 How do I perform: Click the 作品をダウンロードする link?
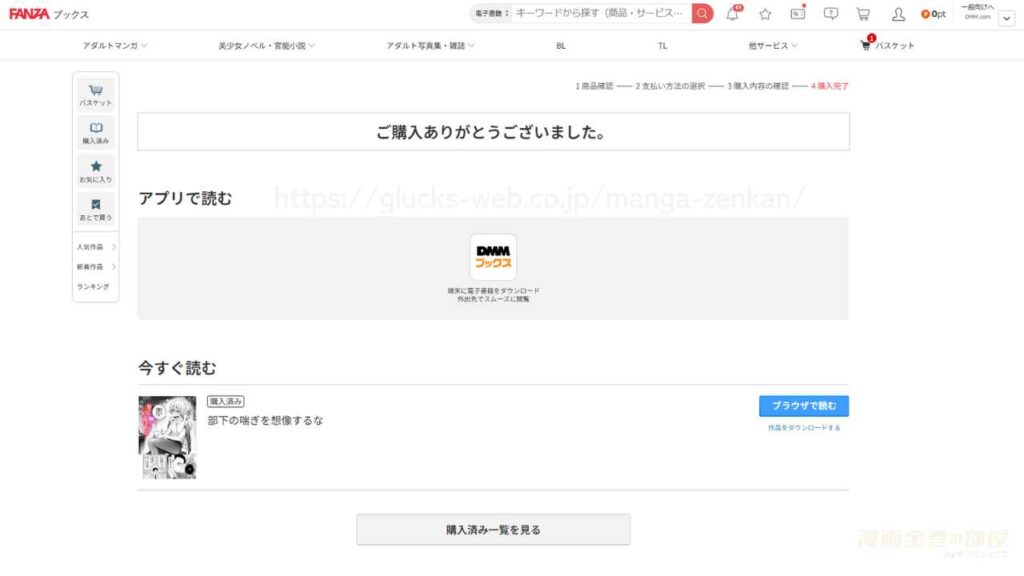tap(803, 426)
